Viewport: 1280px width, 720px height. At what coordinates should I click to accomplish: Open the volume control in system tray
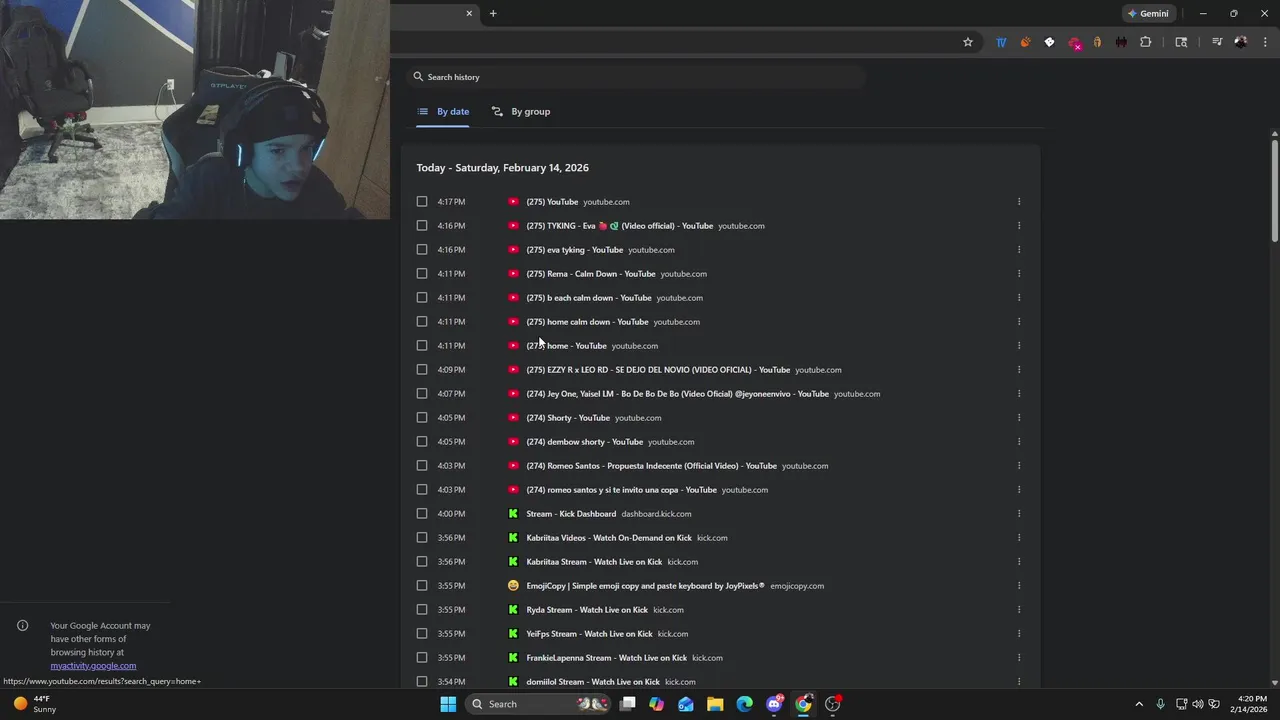point(1198,704)
